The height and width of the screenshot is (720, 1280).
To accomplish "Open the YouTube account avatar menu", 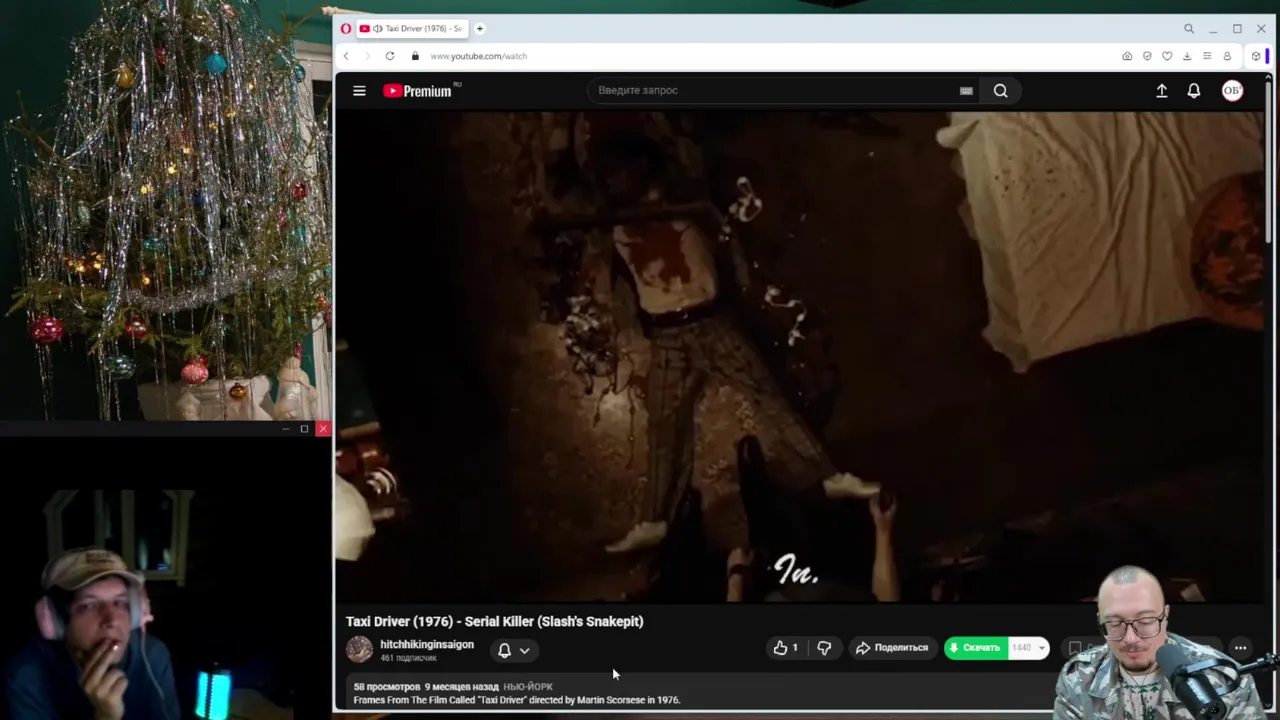I will coord(1232,91).
